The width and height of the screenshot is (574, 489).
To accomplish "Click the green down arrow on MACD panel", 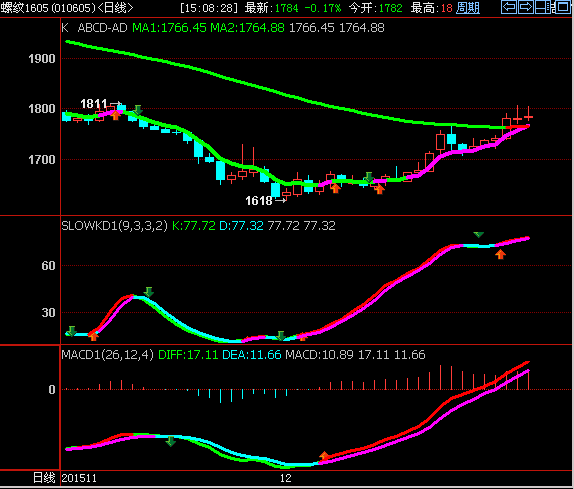I will point(171,441).
